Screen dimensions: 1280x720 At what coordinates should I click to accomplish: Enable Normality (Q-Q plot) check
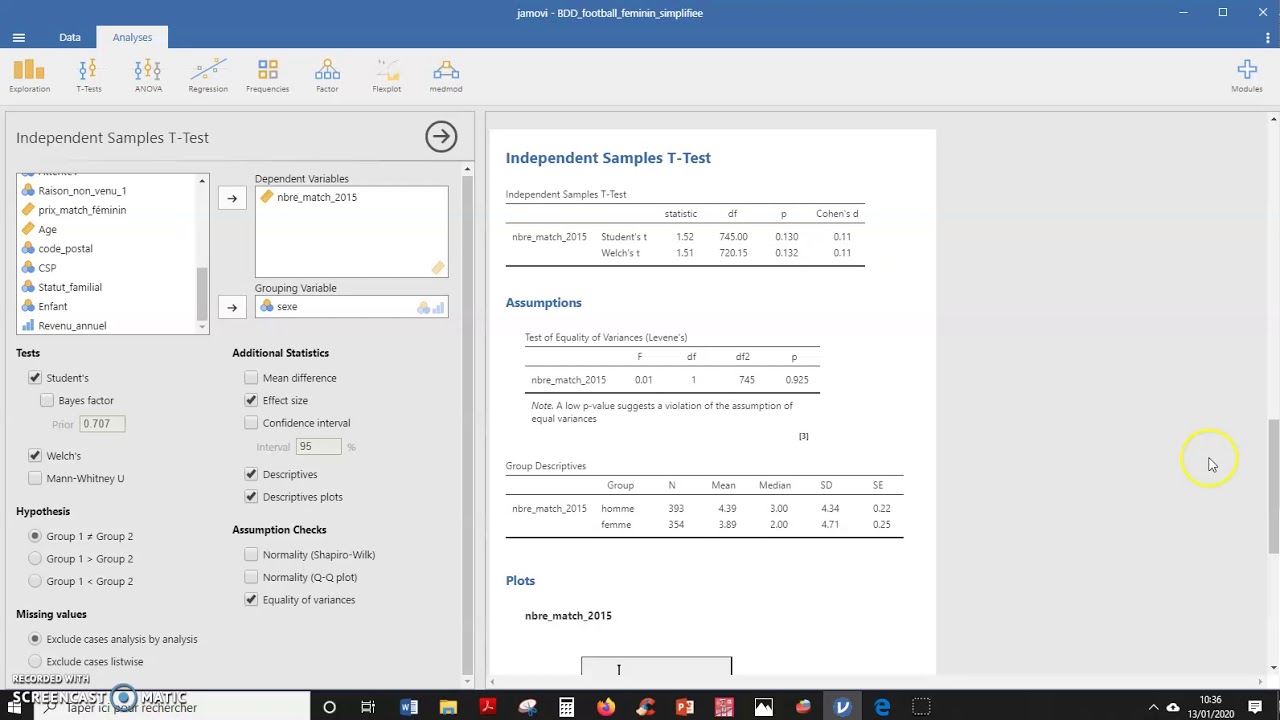(x=251, y=577)
